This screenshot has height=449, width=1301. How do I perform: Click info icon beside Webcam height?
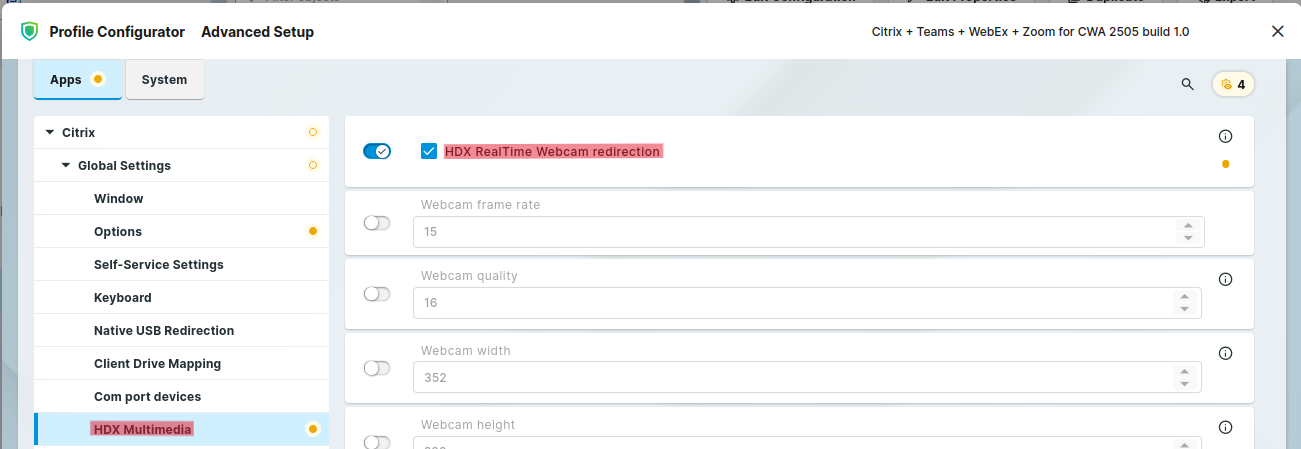tap(1225, 427)
